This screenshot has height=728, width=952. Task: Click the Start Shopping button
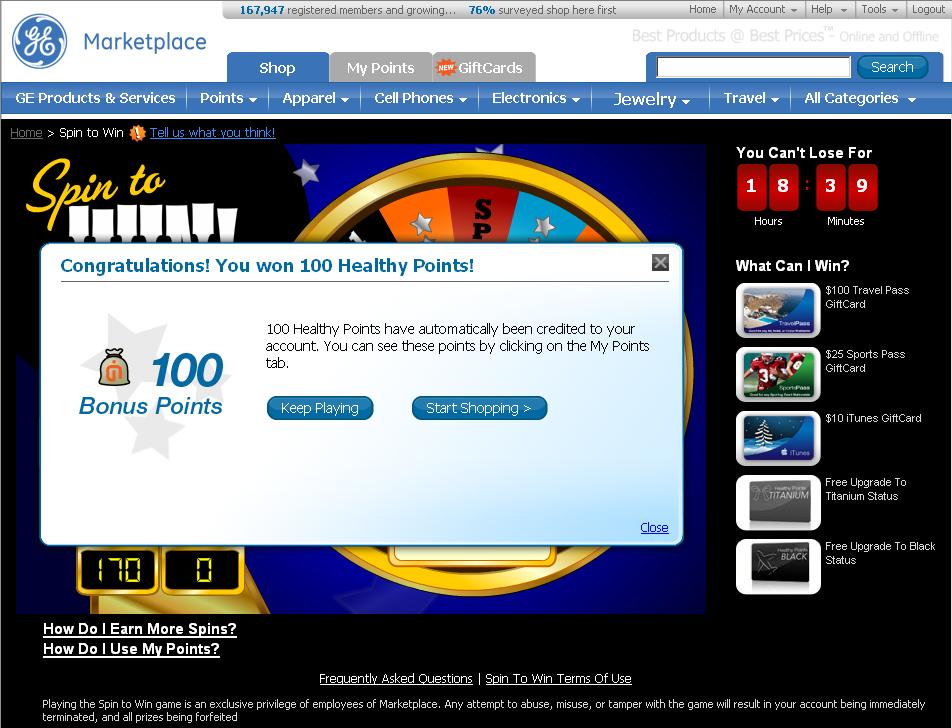click(x=479, y=408)
